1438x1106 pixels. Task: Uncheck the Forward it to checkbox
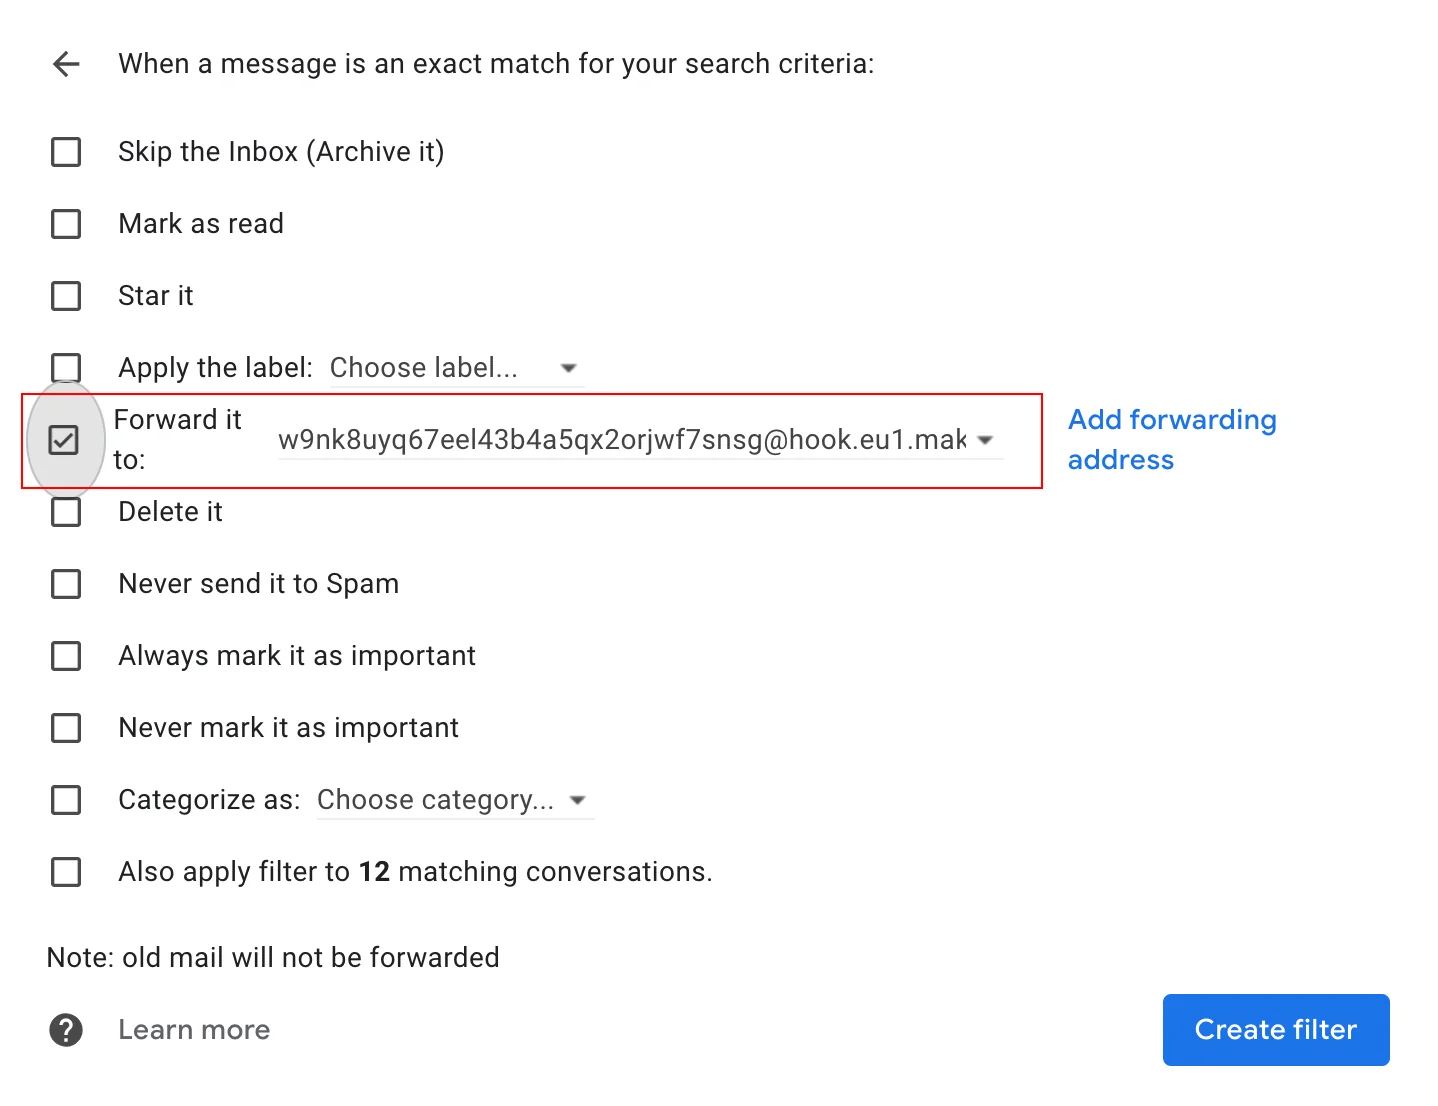coord(64,440)
